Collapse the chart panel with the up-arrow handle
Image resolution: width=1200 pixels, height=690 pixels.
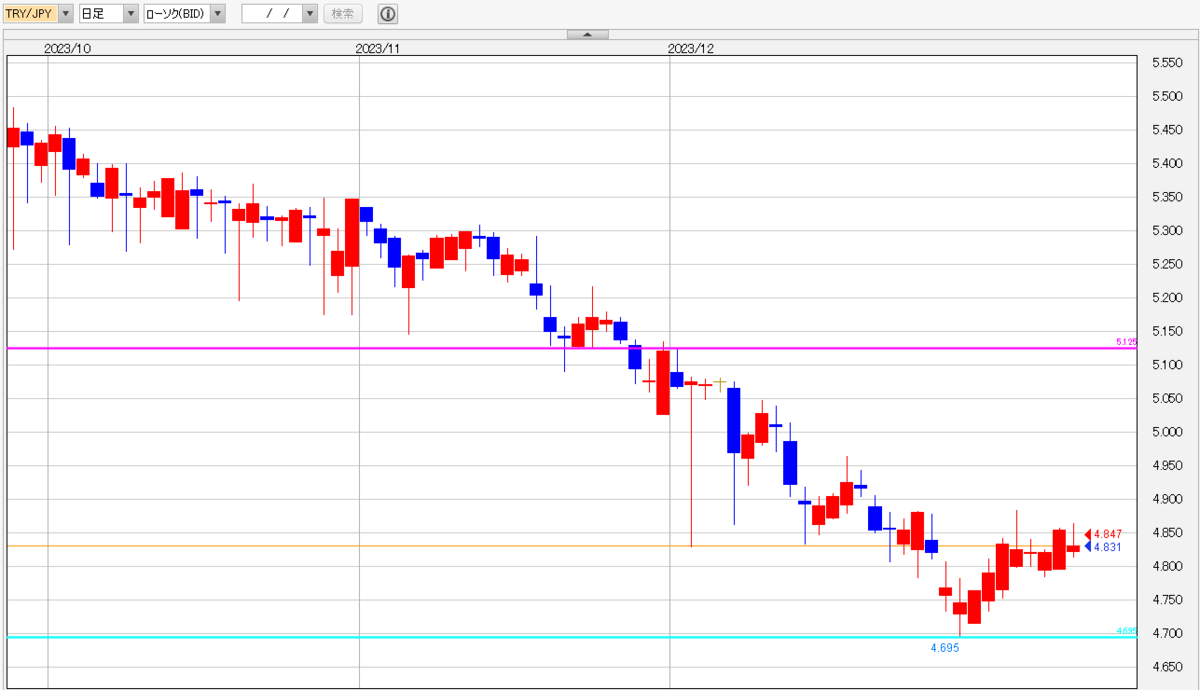[x=588, y=34]
